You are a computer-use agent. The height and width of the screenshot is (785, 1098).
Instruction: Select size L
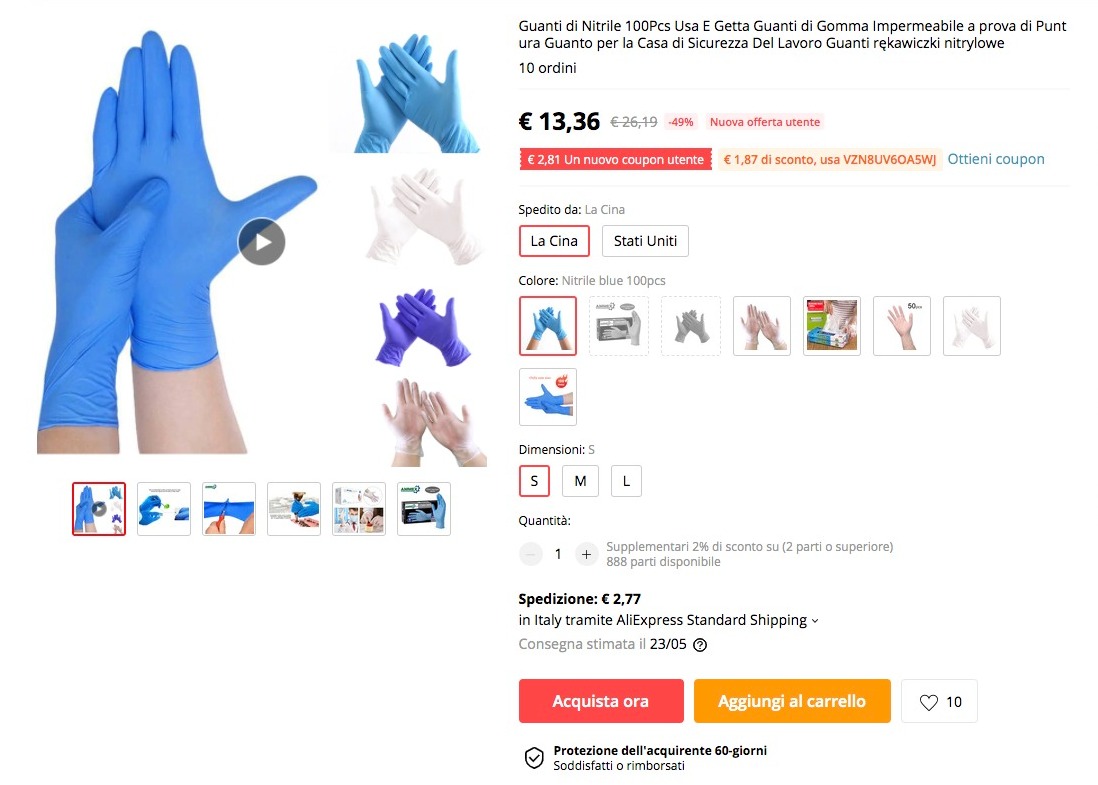(626, 481)
